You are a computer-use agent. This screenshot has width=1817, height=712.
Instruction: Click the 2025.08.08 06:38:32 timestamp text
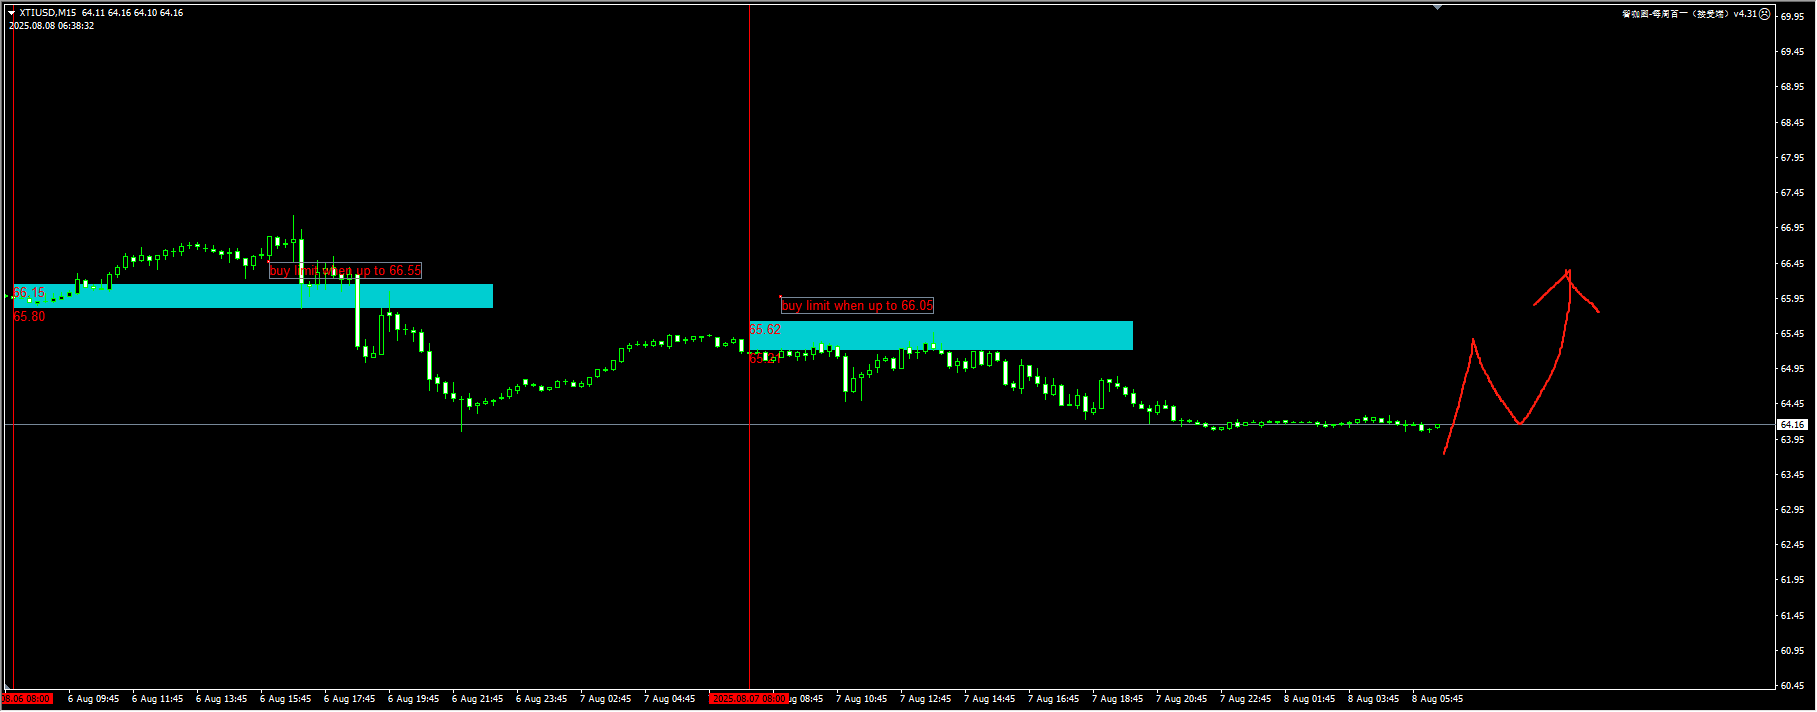(52, 26)
